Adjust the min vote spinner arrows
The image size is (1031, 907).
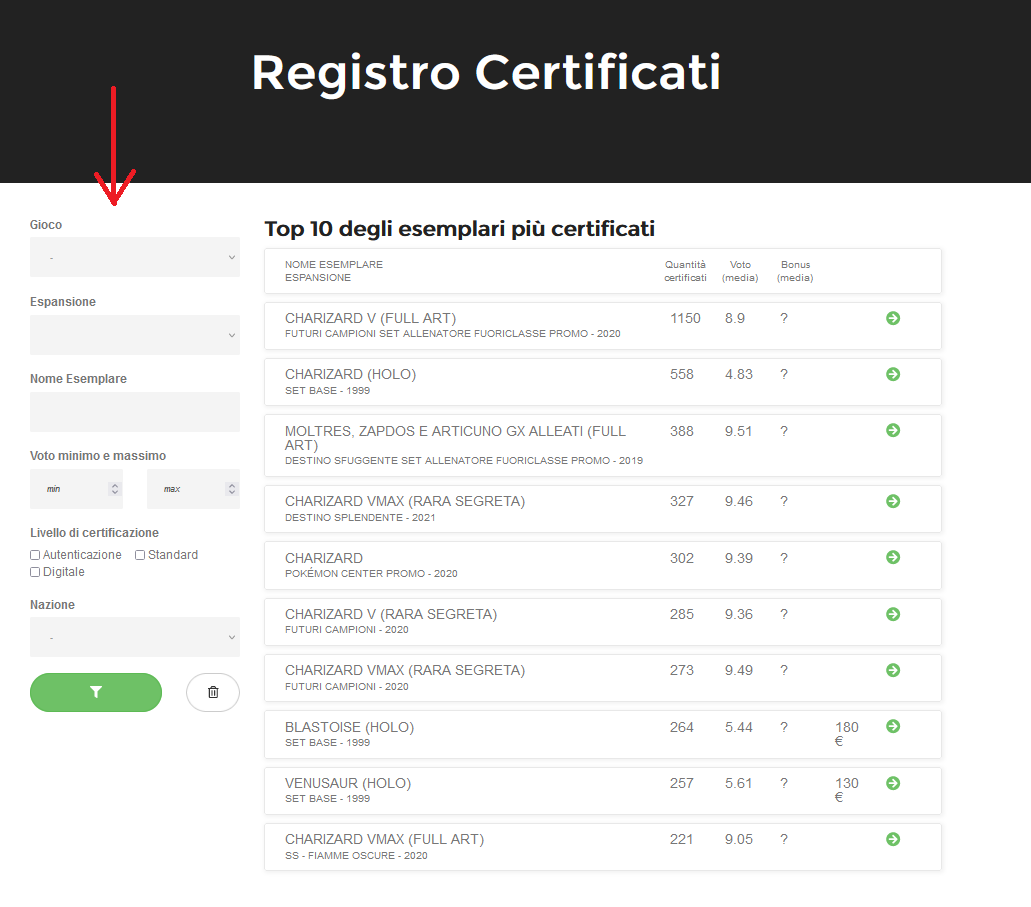click(115, 489)
